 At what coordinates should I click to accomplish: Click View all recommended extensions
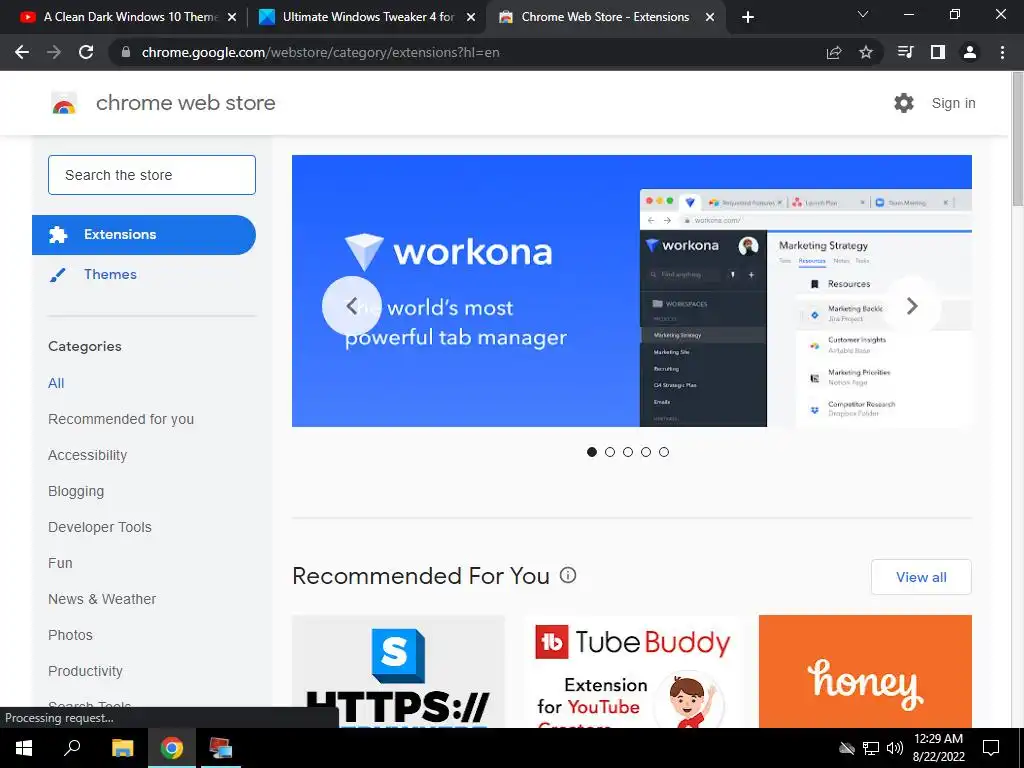[x=921, y=577]
